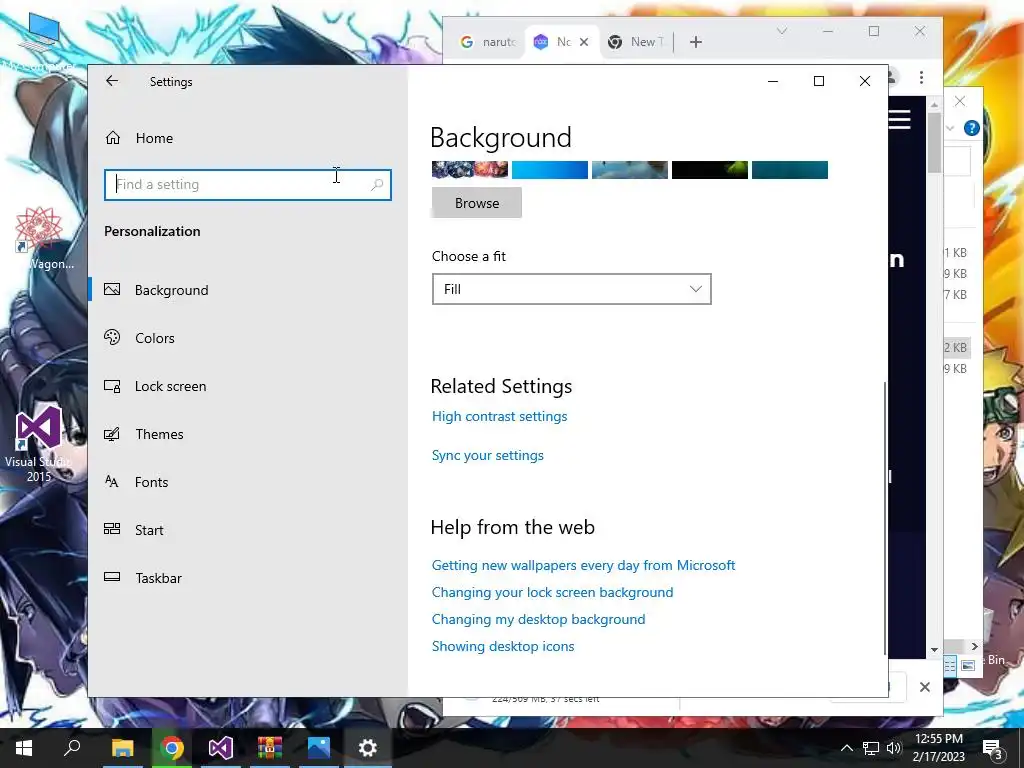
Task: Open the notification center icon
Action: pyautogui.click(x=993, y=748)
